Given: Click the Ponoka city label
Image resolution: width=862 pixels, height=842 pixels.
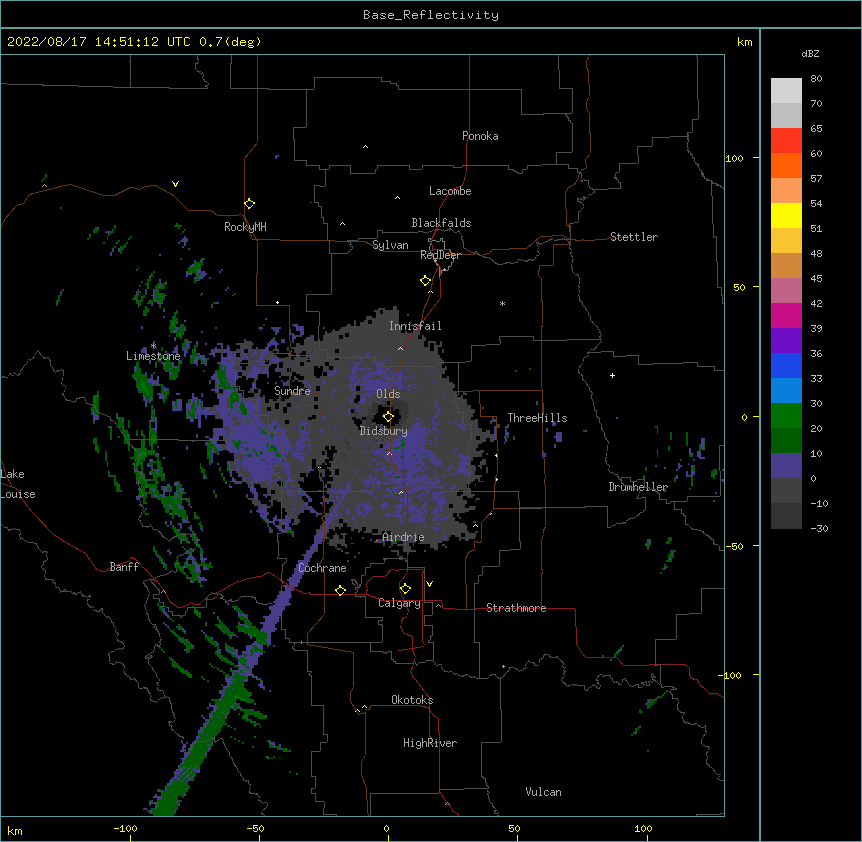Looking at the screenshot, I should click(480, 136).
